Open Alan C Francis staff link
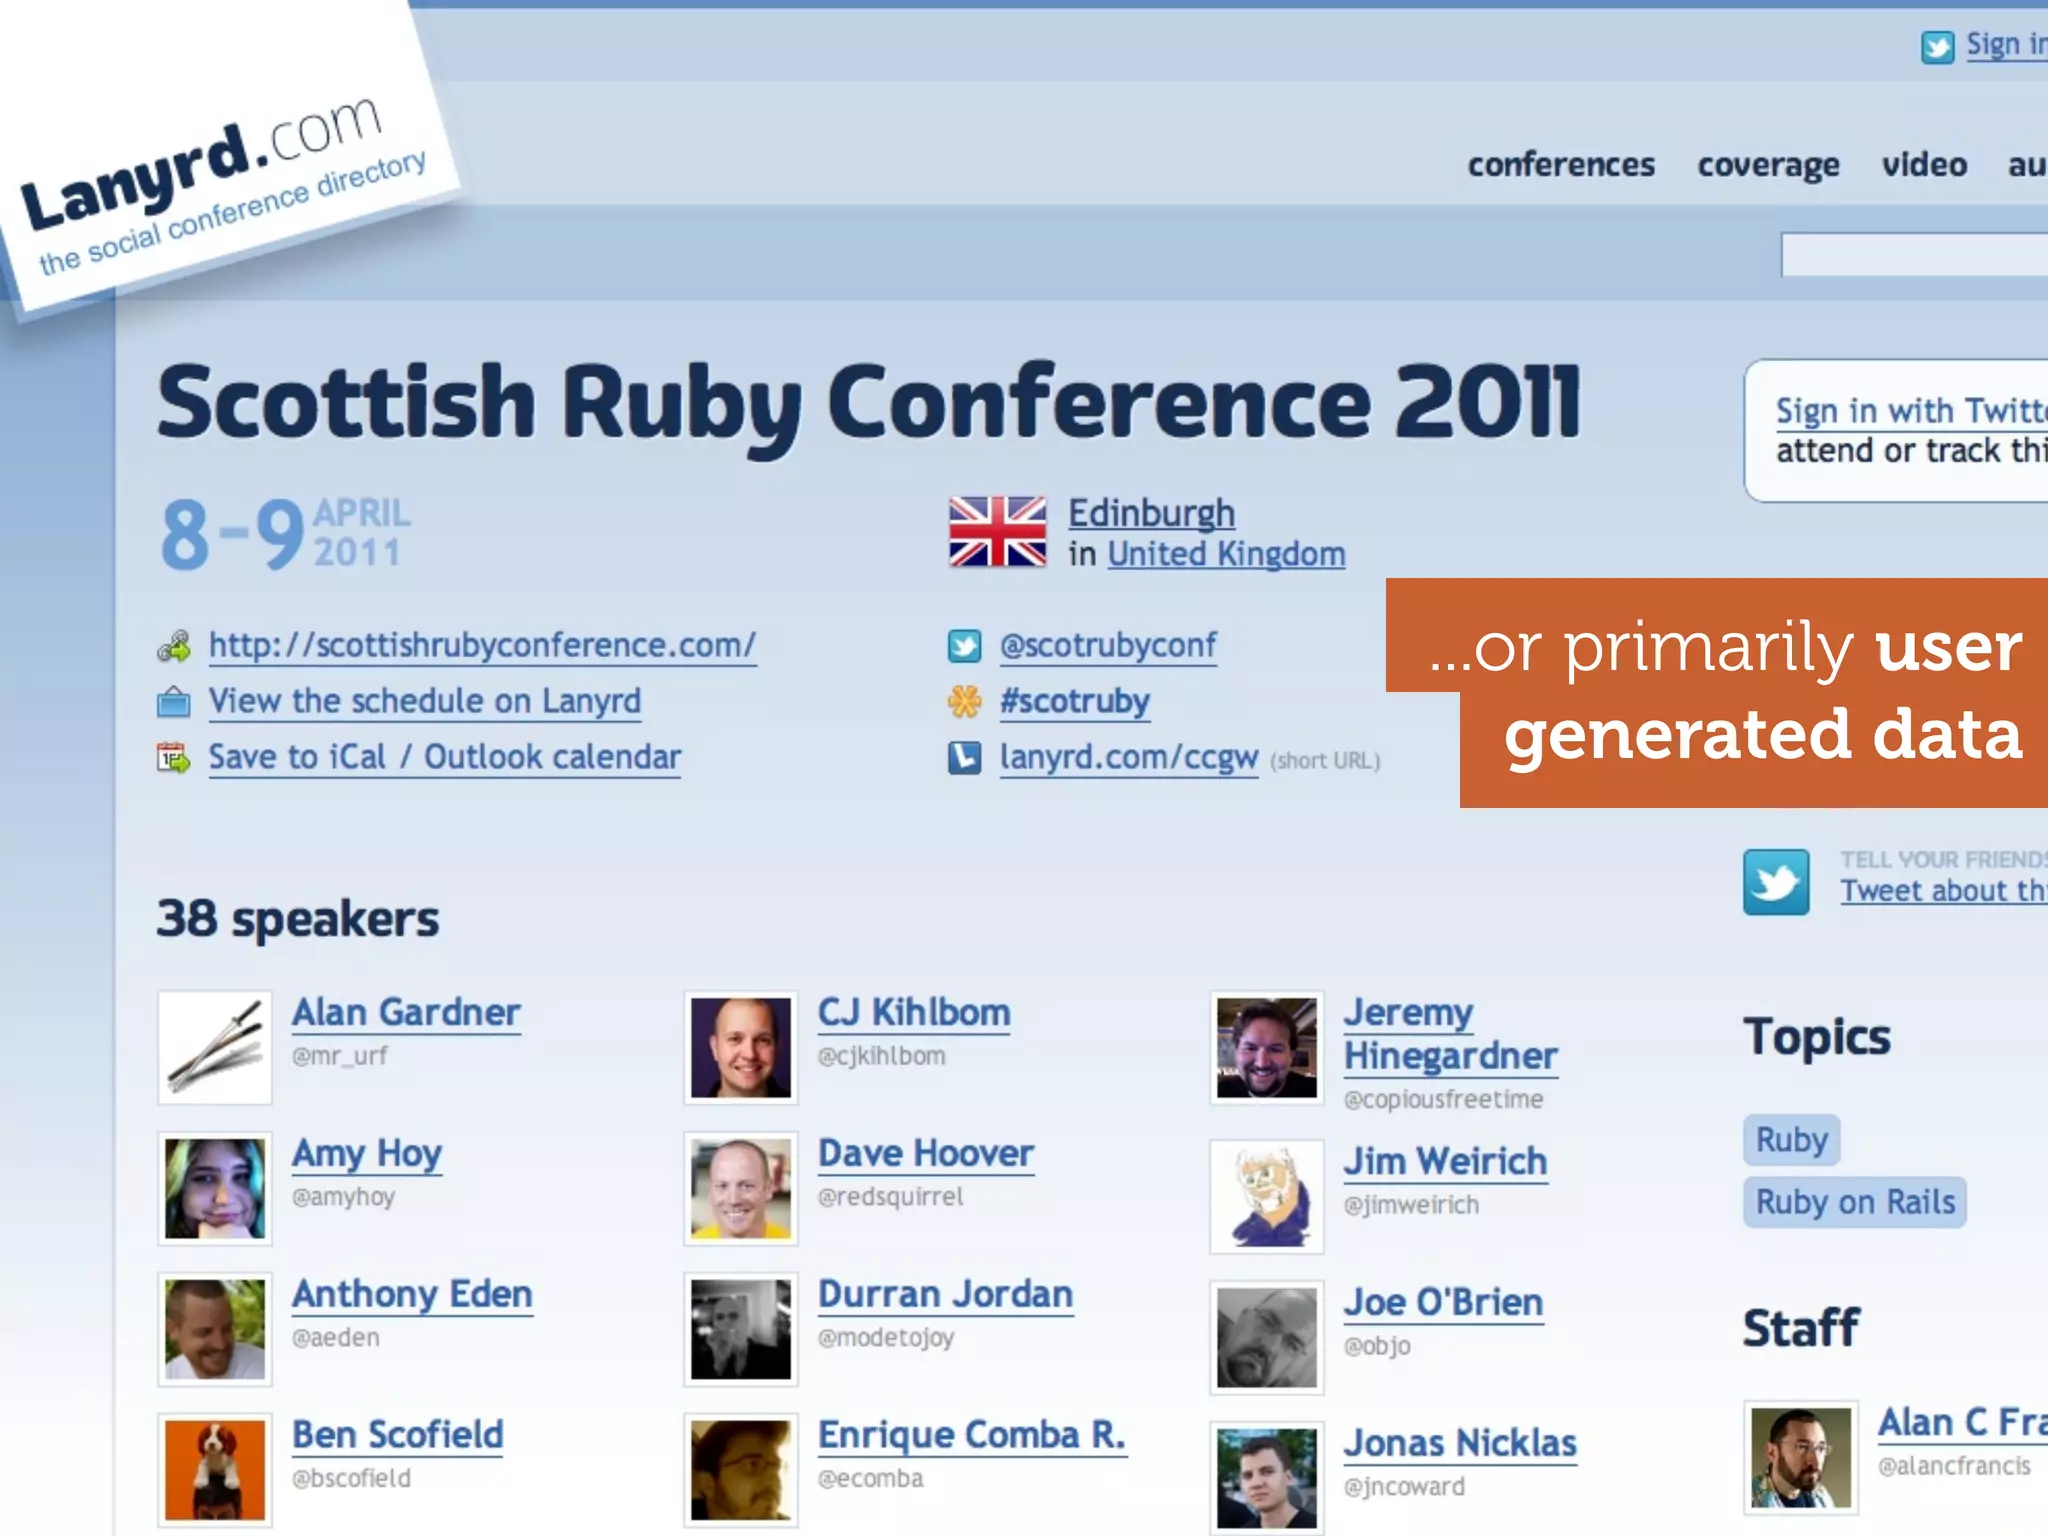Image resolution: width=2048 pixels, height=1536 pixels. [x=1962, y=1423]
